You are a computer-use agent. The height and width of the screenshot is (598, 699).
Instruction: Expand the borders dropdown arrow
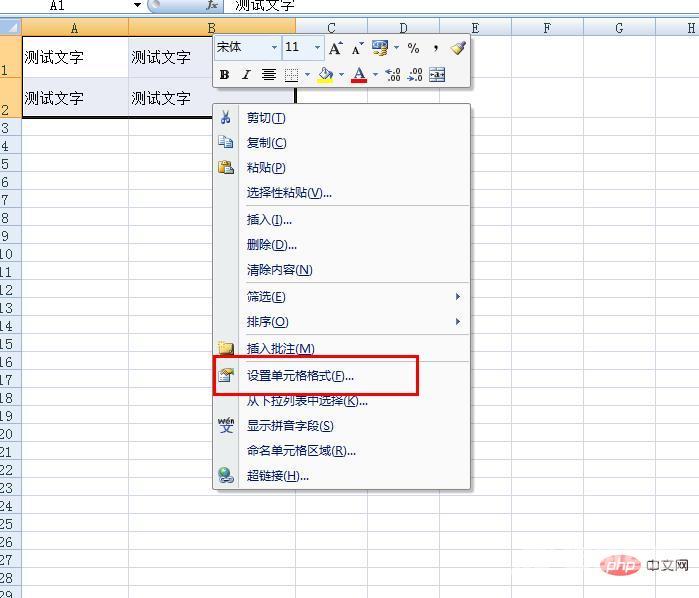click(x=306, y=75)
